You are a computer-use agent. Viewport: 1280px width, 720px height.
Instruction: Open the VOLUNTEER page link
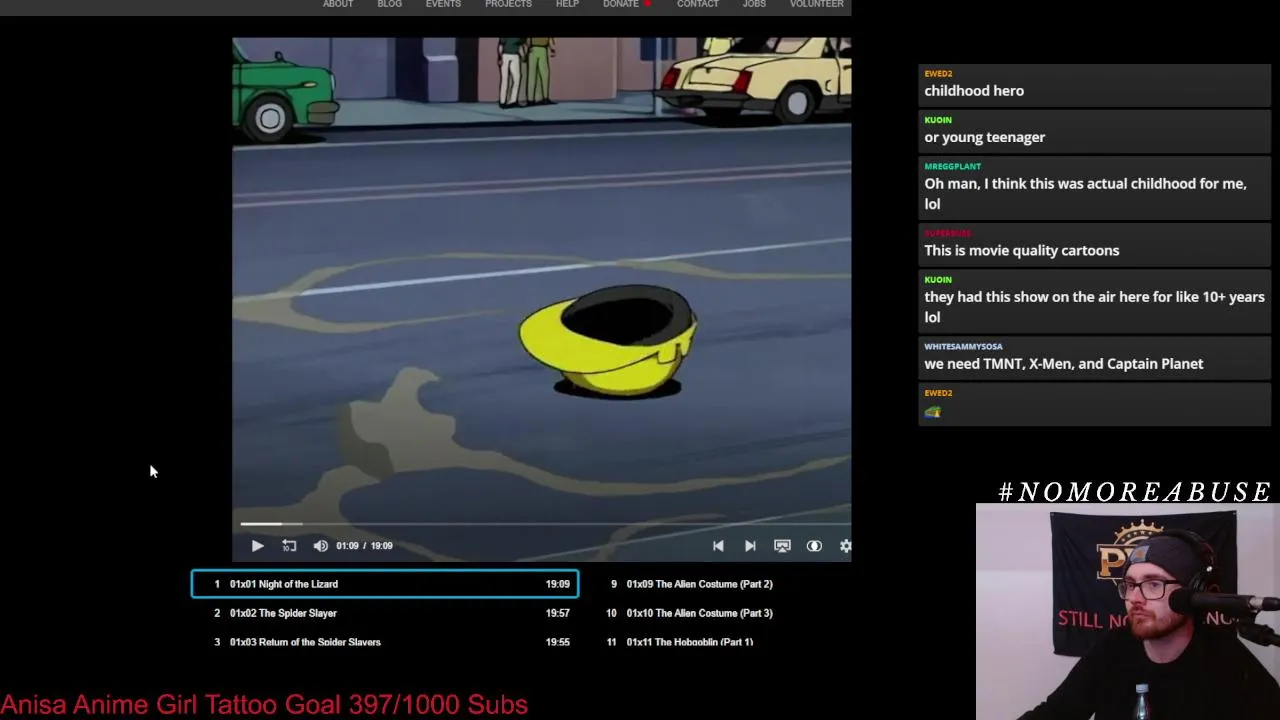pos(817,4)
